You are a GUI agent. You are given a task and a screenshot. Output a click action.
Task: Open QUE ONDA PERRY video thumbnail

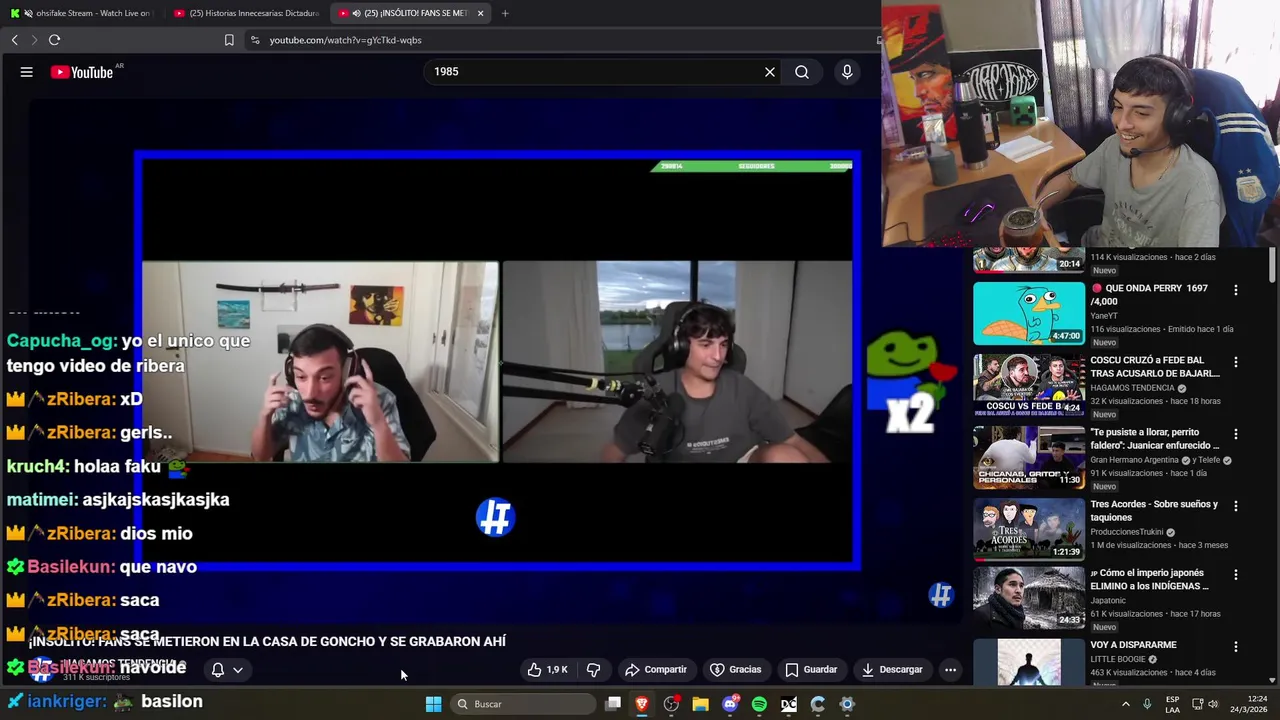[1029, 313]
